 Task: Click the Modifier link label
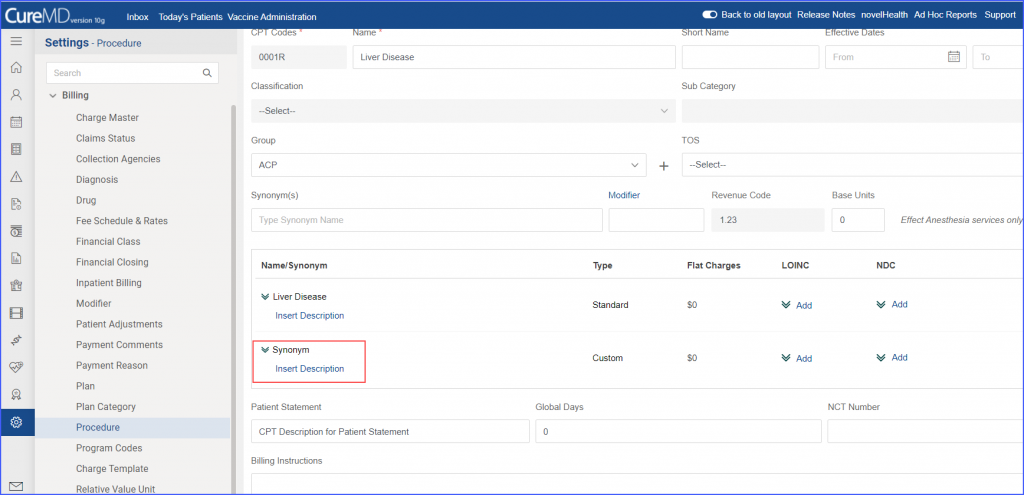[624, 195]
